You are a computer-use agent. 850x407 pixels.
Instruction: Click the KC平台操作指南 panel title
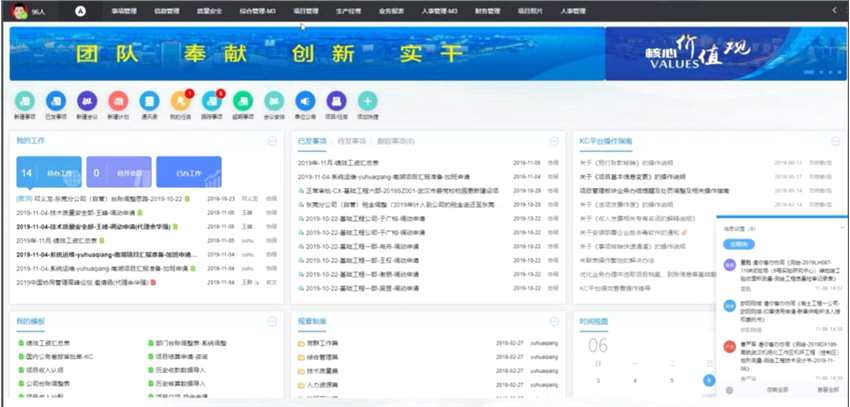tap(606, 141)
